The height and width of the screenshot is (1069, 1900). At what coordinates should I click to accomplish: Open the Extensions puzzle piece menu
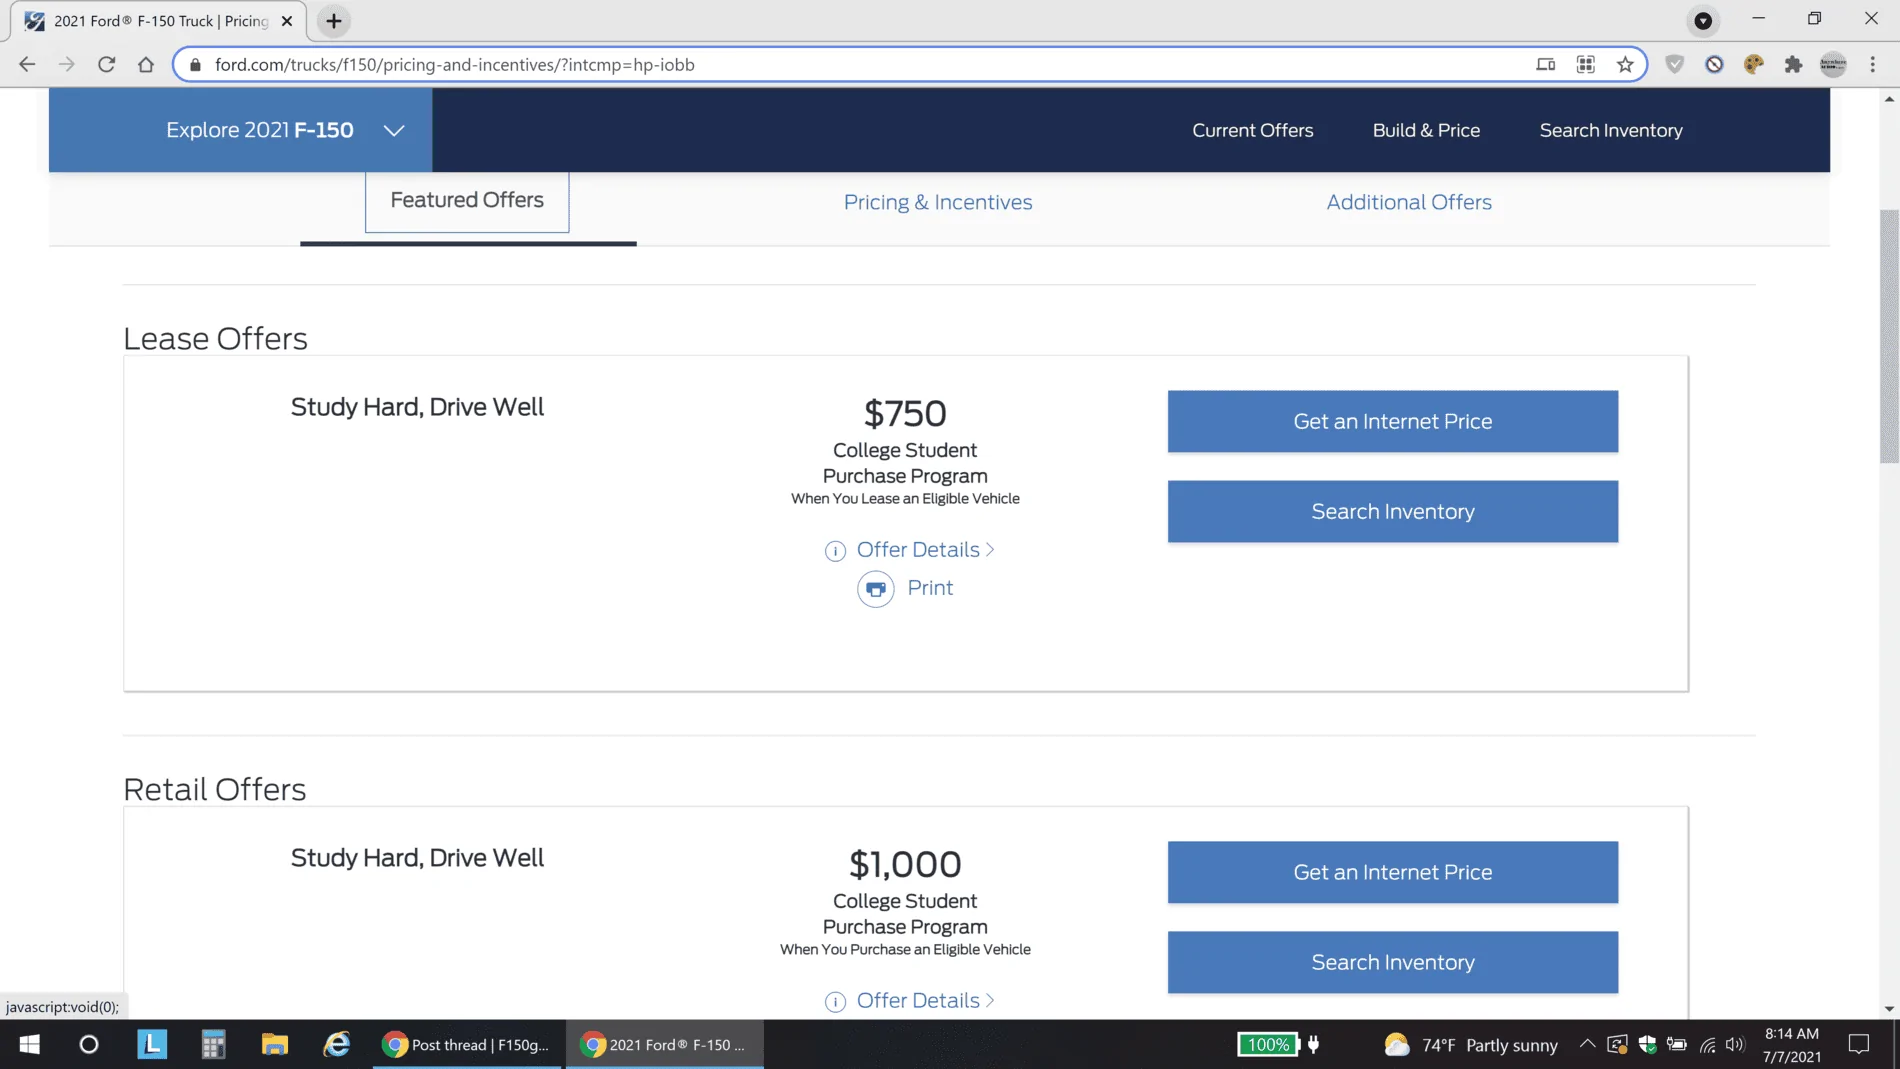tap(1792, 64)
